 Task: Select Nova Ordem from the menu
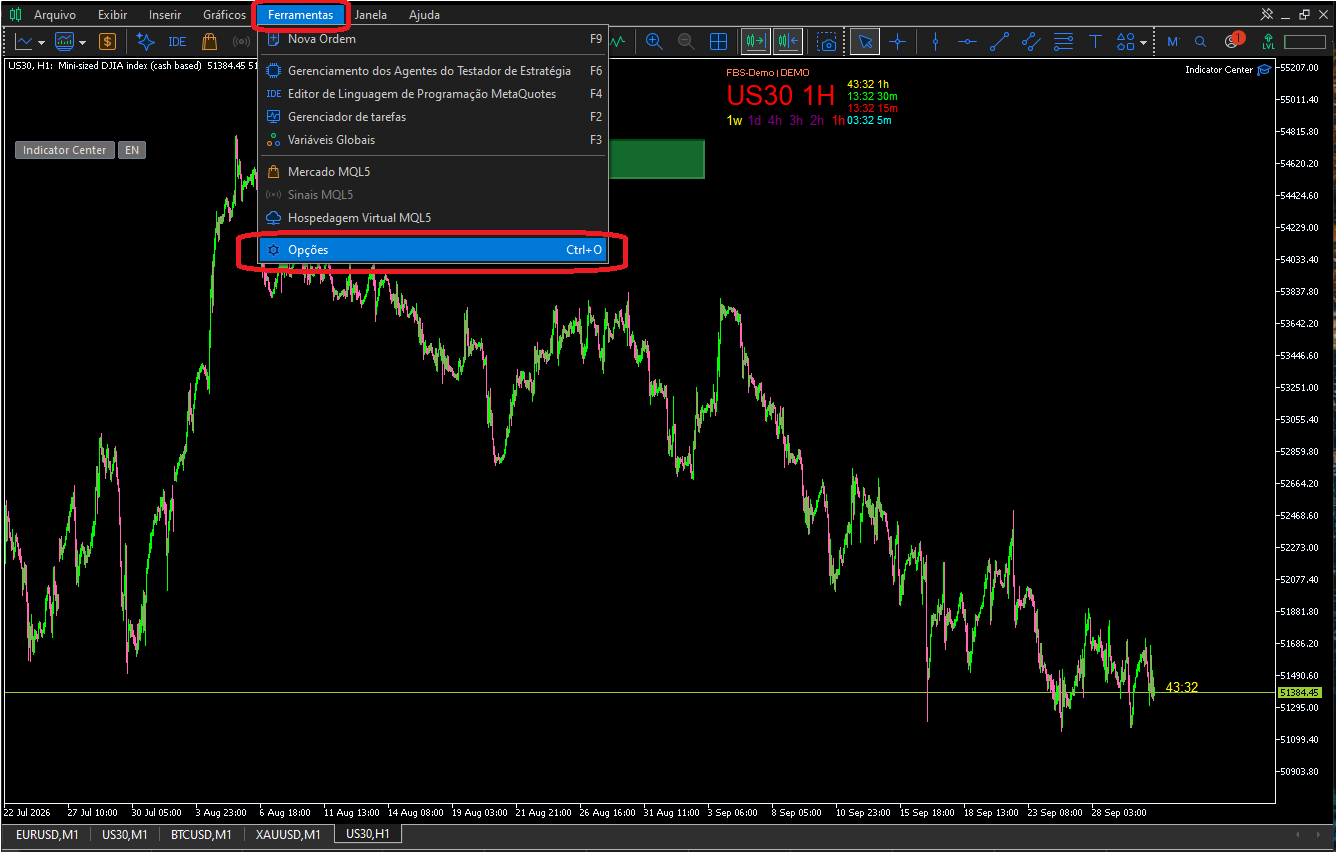tap(433, 39)
